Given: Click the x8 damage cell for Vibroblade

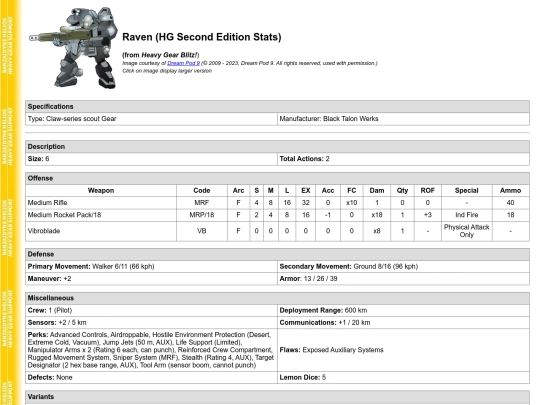Looking at the screenshot, I should 377,231.
